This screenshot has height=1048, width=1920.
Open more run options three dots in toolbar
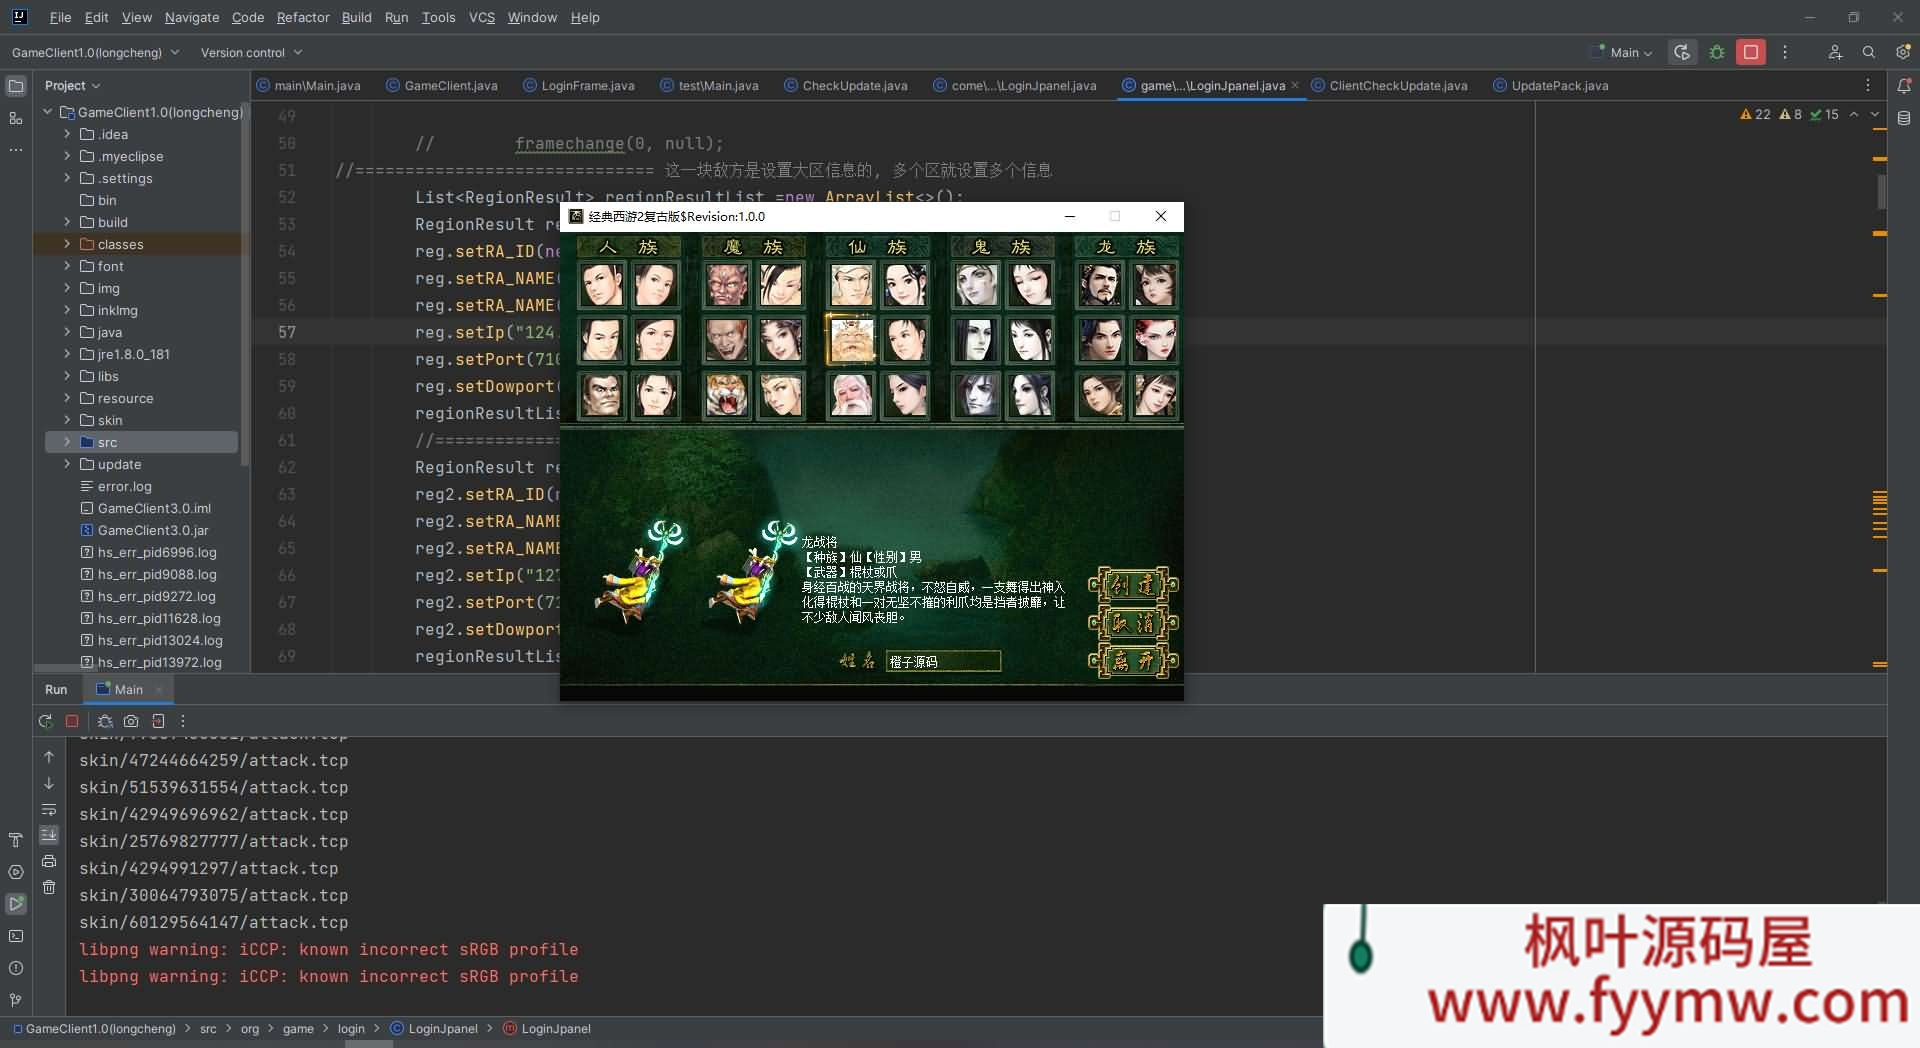(x=1784, y=52)
